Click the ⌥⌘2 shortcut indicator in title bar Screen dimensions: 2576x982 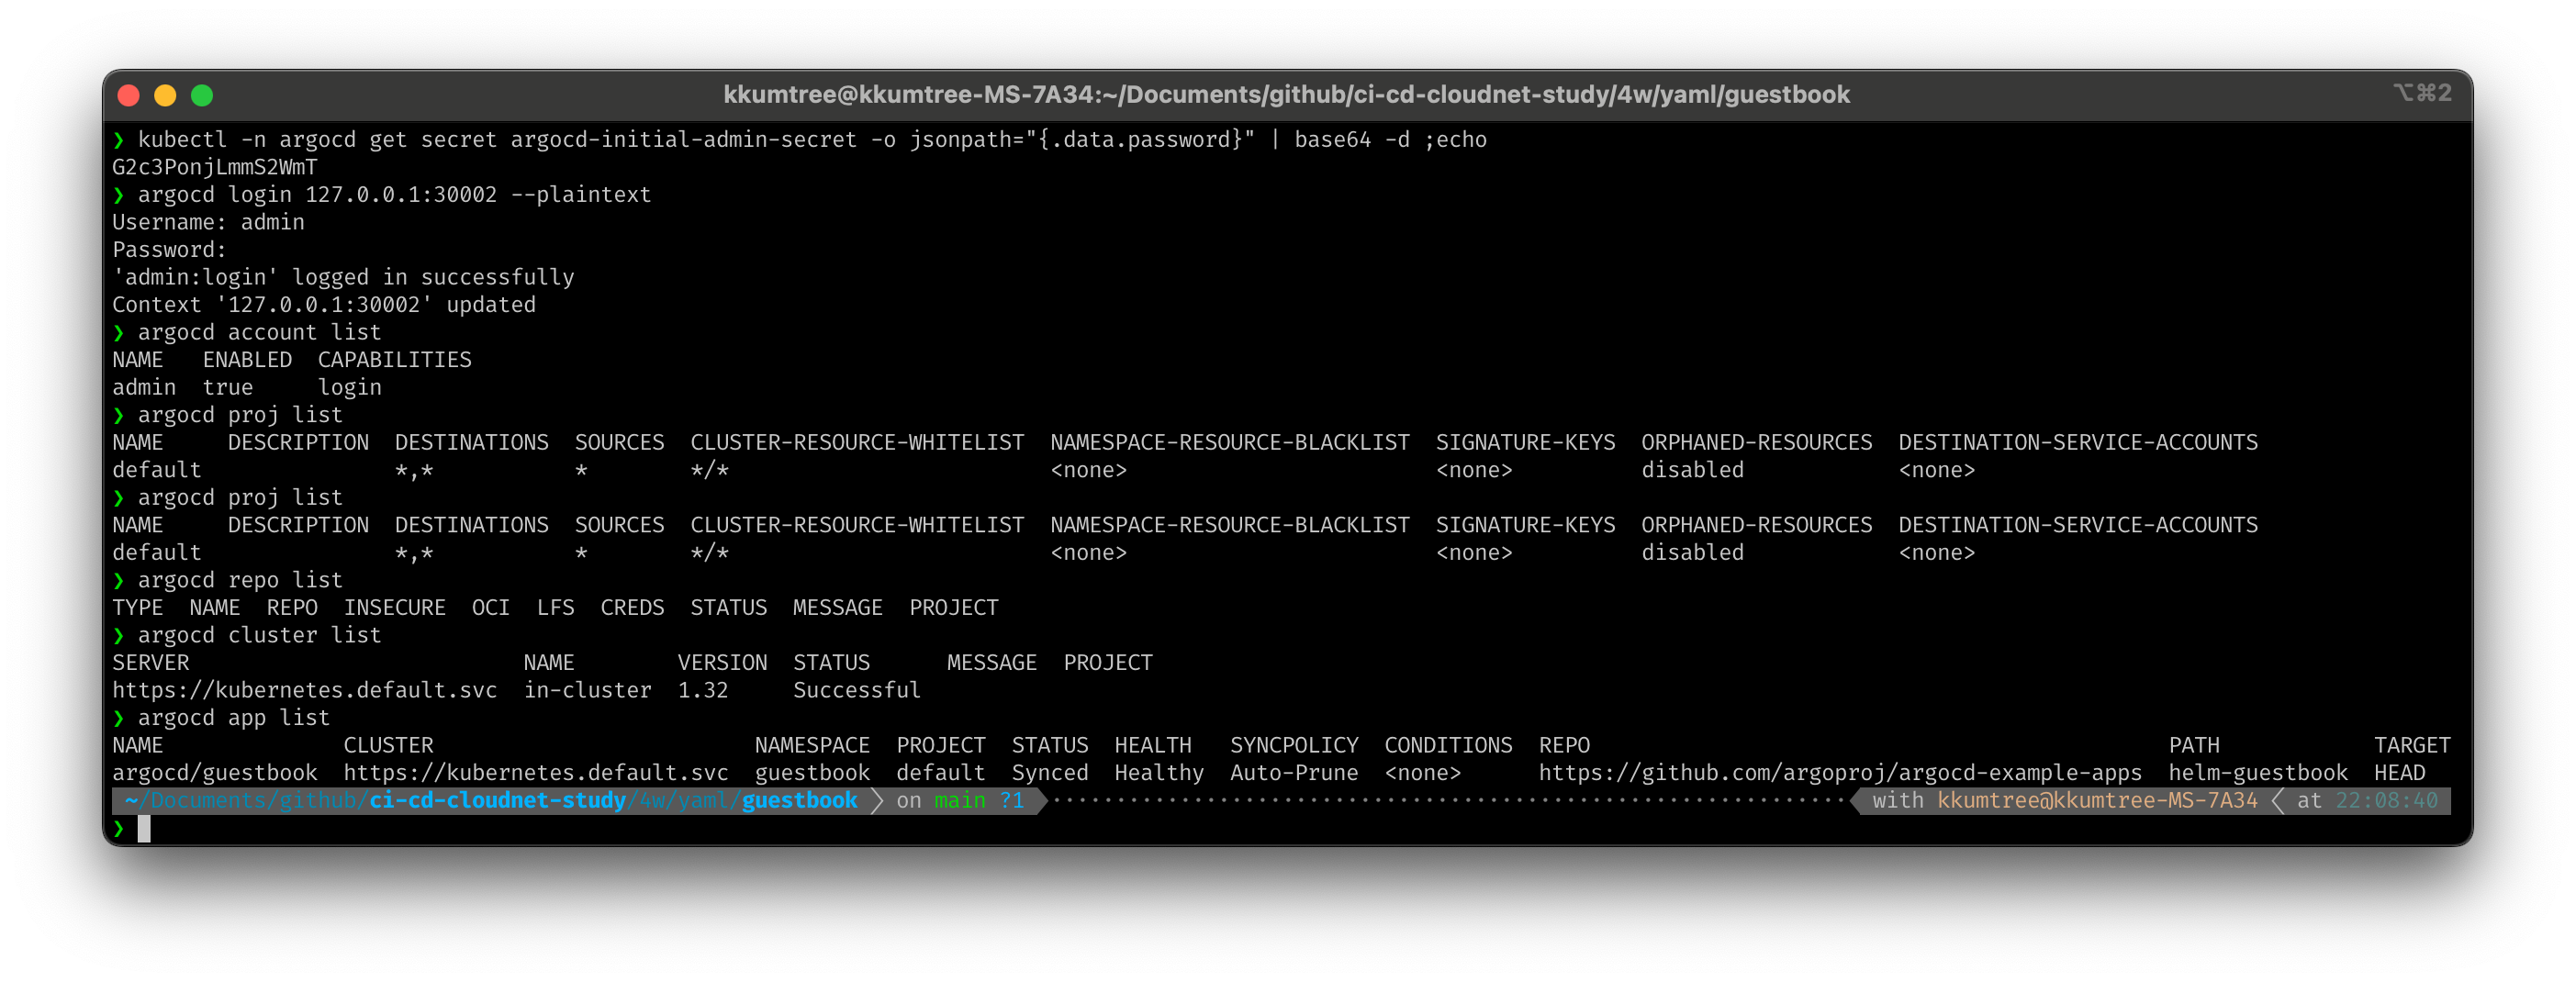(2421, 93)
